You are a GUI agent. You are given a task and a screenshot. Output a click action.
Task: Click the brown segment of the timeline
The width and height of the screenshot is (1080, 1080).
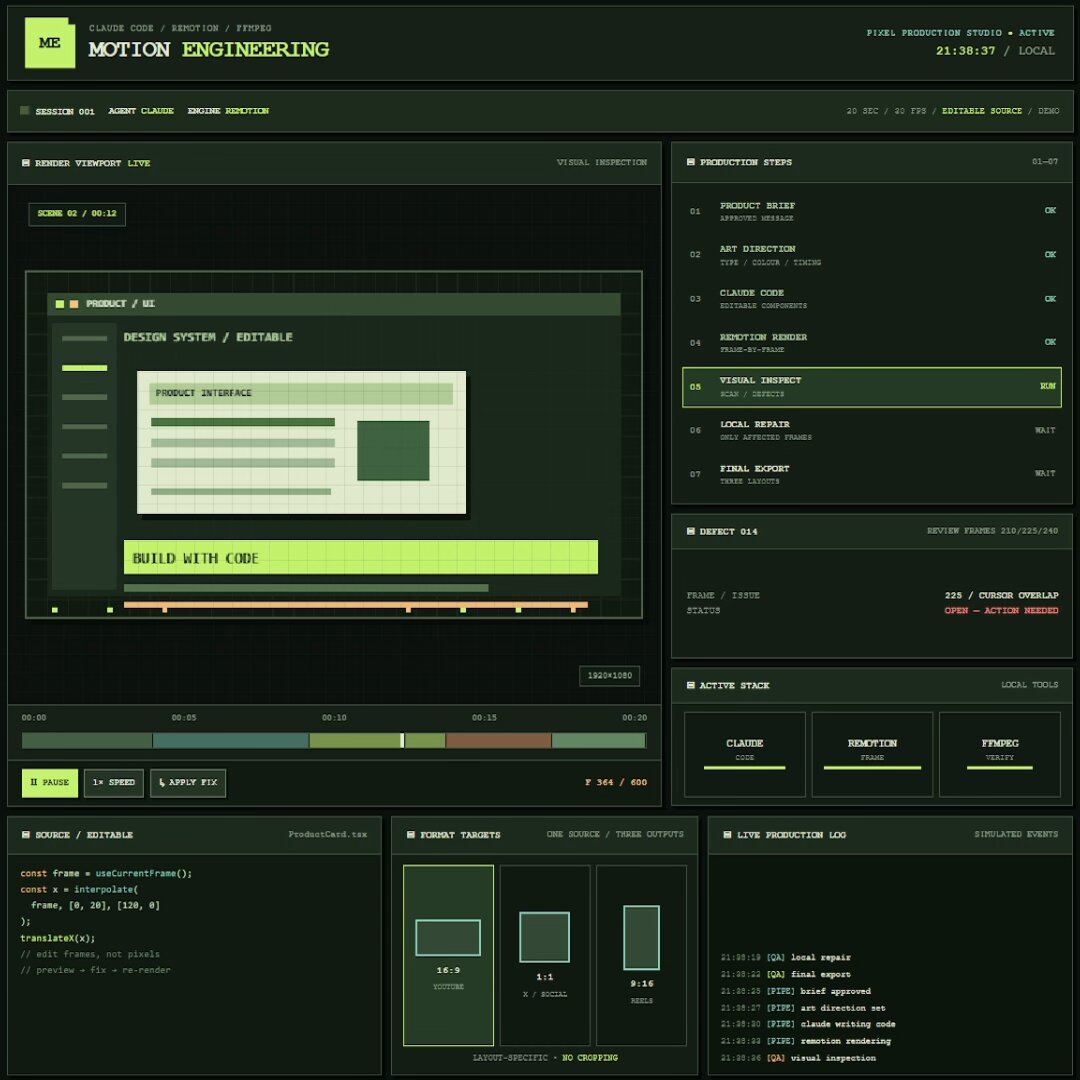pos(499,740)
